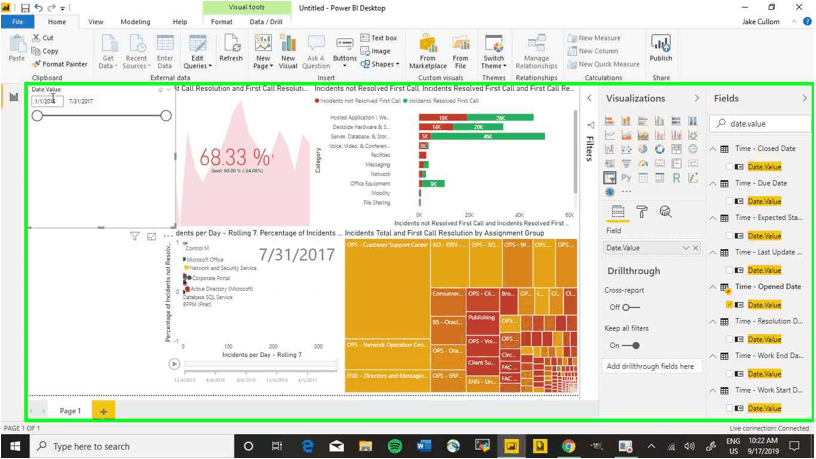The height and width of the screenshot is (459, 816).
Task: Open the Fields well tab icon
Action: click(x=618, y=212)
